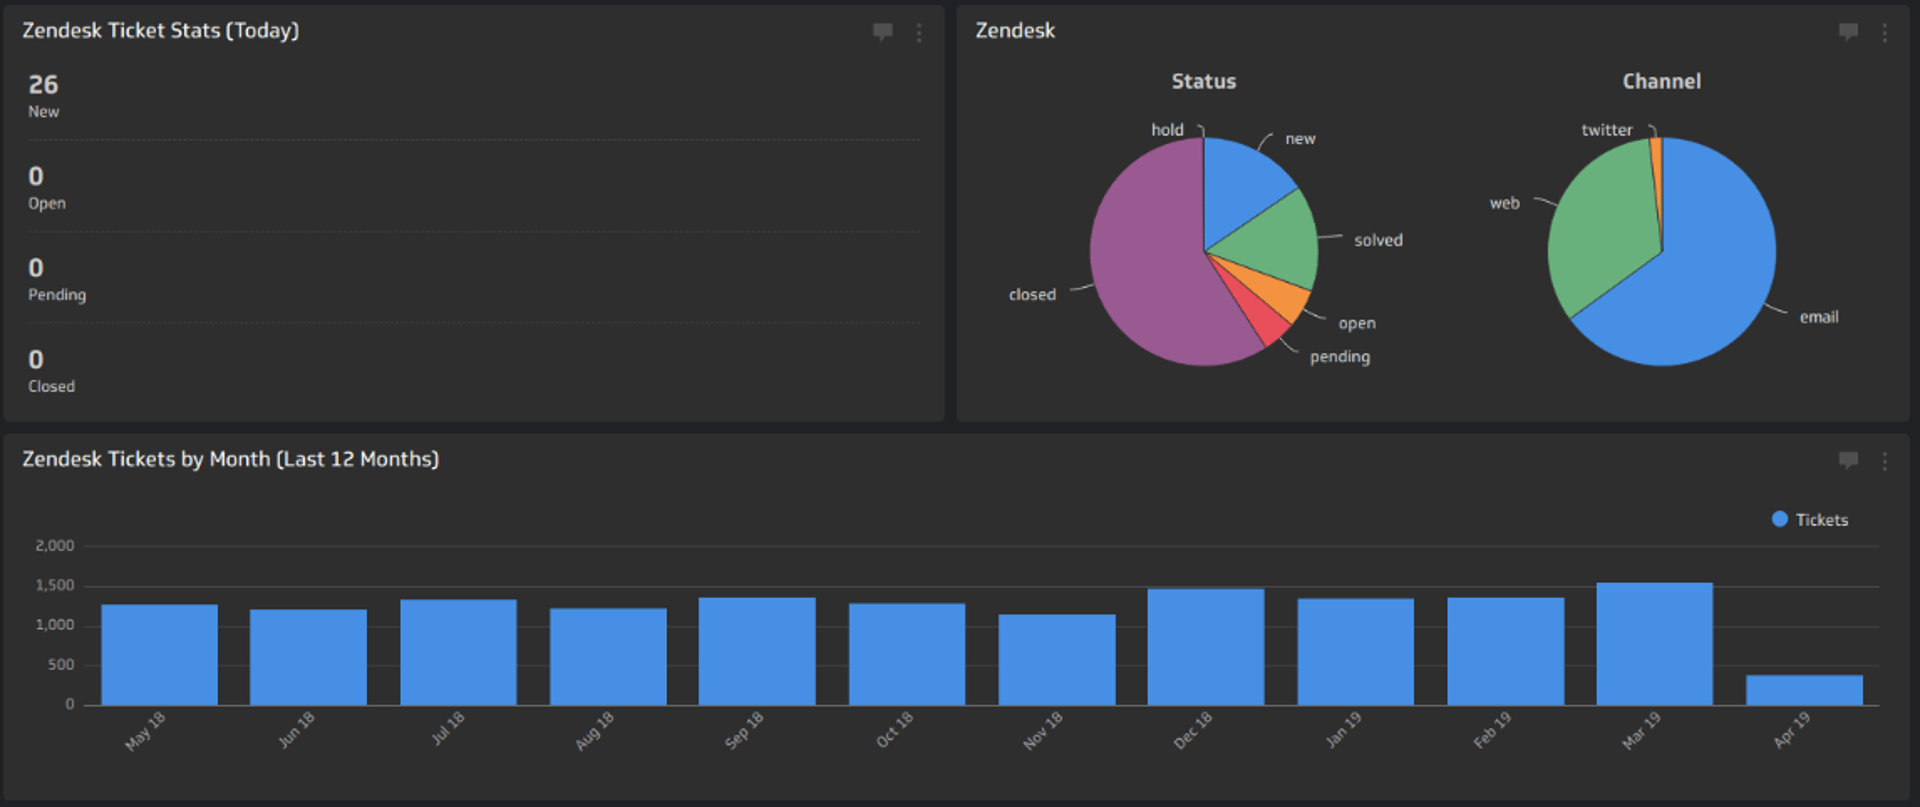The image size is (1920, 807).
Task: Select the Apr 19 bar in tickets chart
Action: 1804,691
